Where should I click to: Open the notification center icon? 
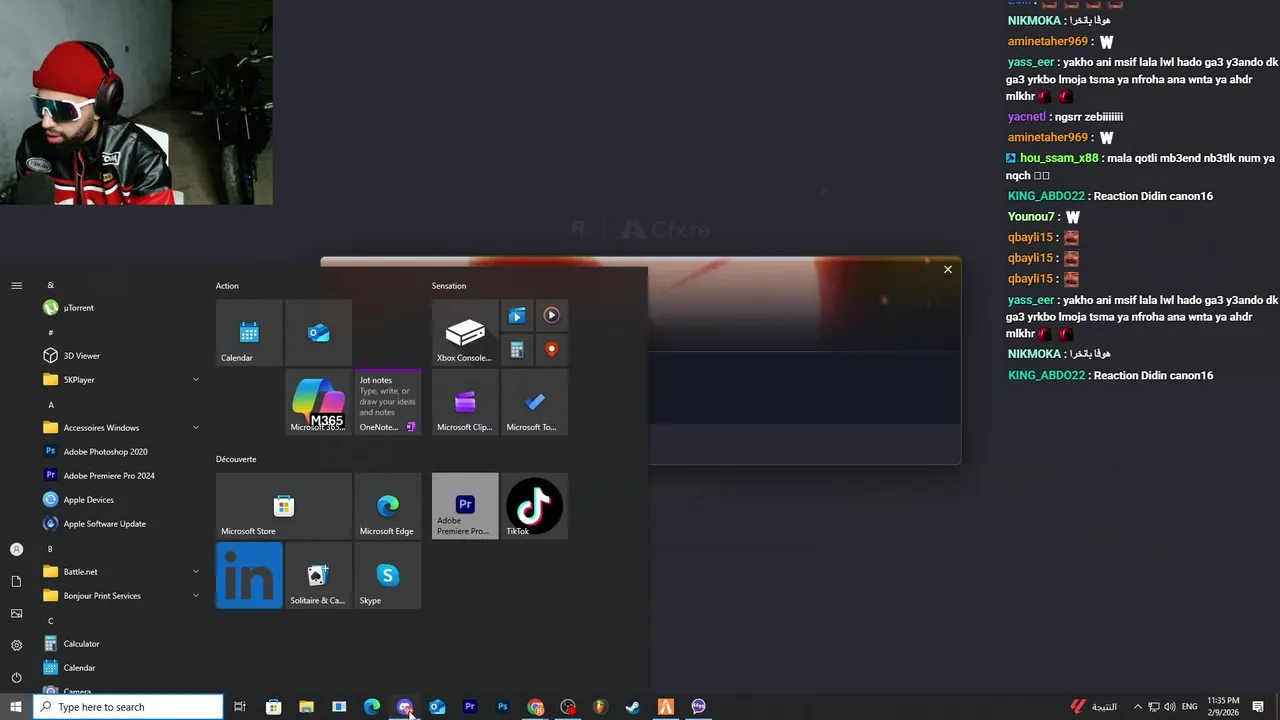(1258, 707)
